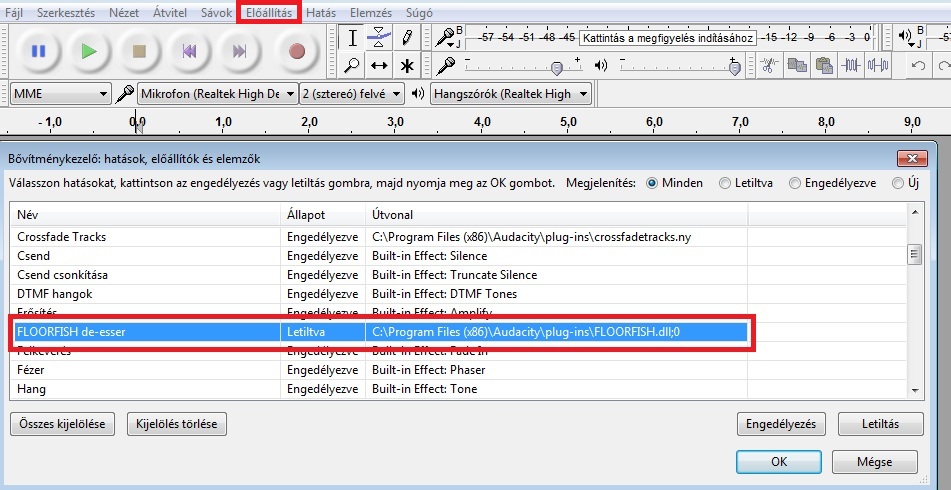Confirm with the OK button
Viewport: 951px width, 490px height.
(779, 462)
